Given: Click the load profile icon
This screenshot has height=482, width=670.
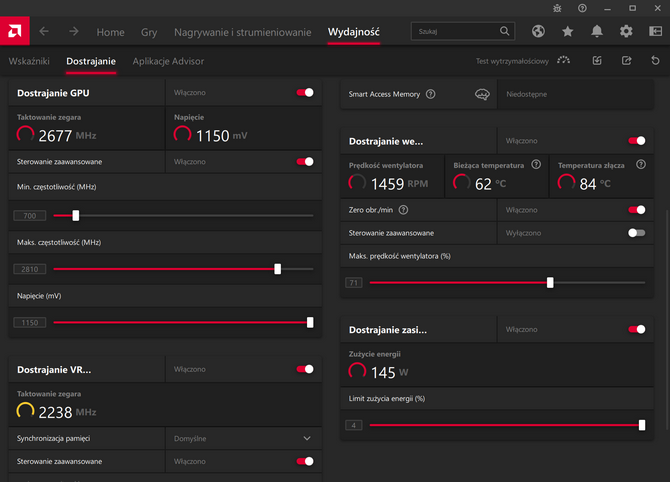Looking at the screenshot, I should coord(597,61).
